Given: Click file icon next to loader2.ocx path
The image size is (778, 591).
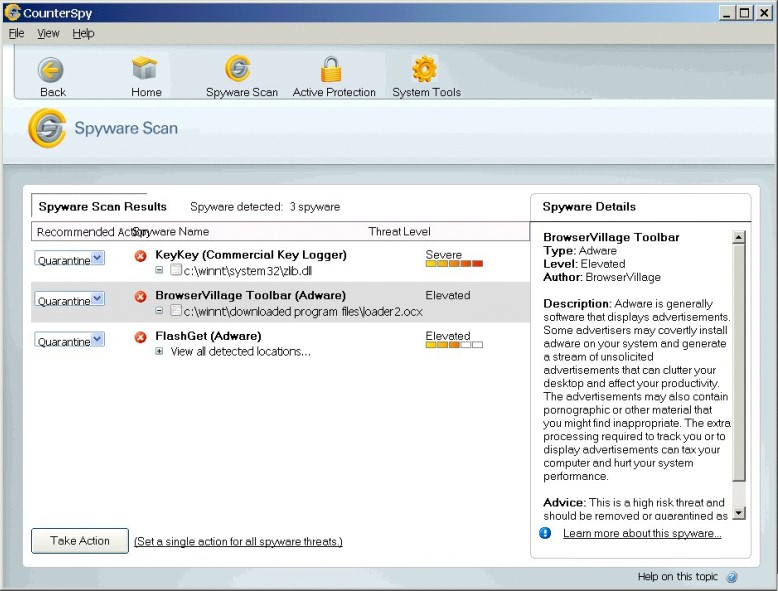Looking at the screenshot, I should click(176, 311).
